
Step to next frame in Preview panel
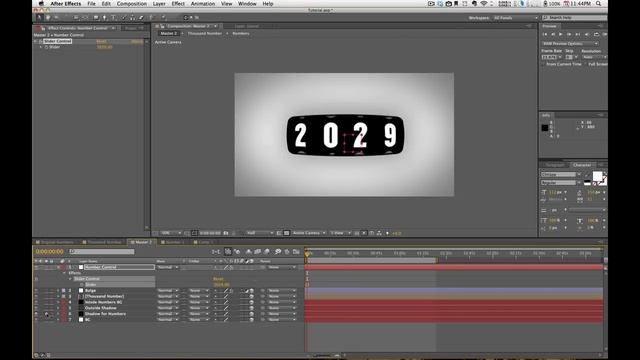point(569,35)
